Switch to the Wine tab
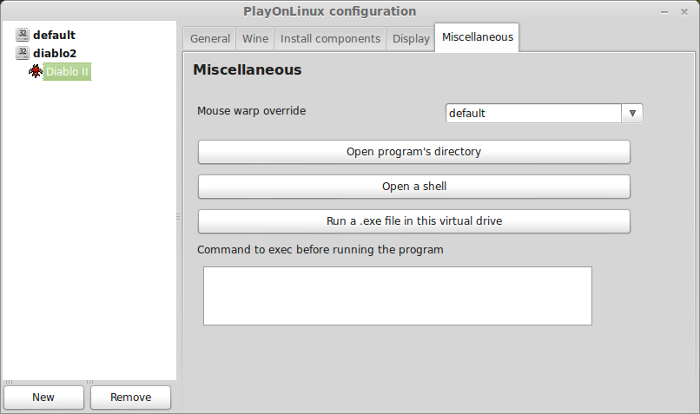The image size is (700, 414). click(x=255, y=39)
